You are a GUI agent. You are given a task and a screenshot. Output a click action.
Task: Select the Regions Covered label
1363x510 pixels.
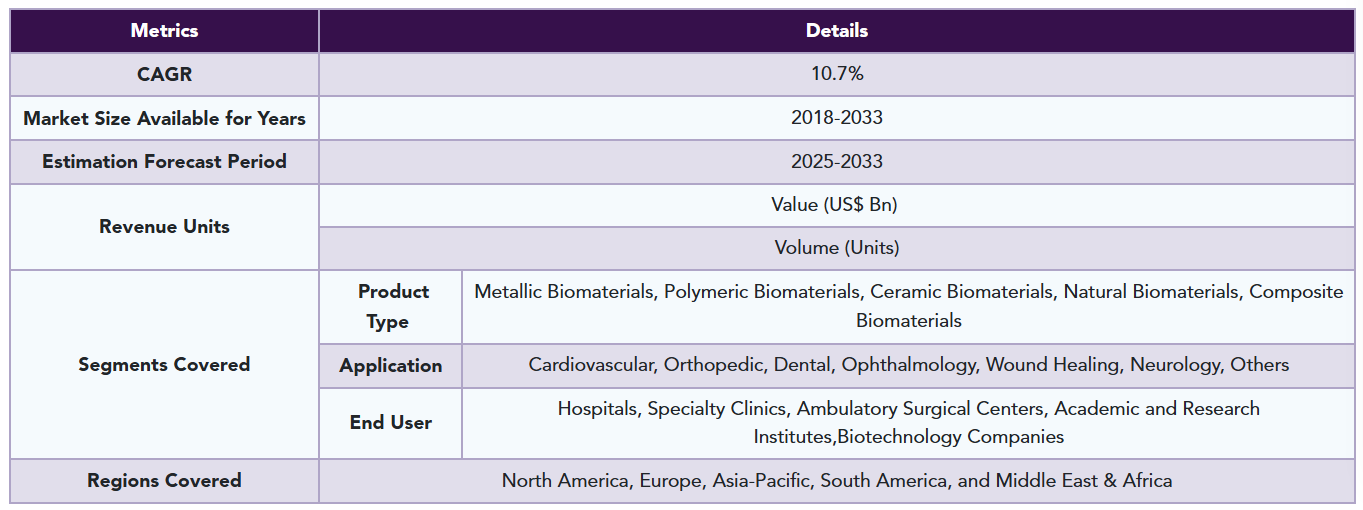coord(165,481)
